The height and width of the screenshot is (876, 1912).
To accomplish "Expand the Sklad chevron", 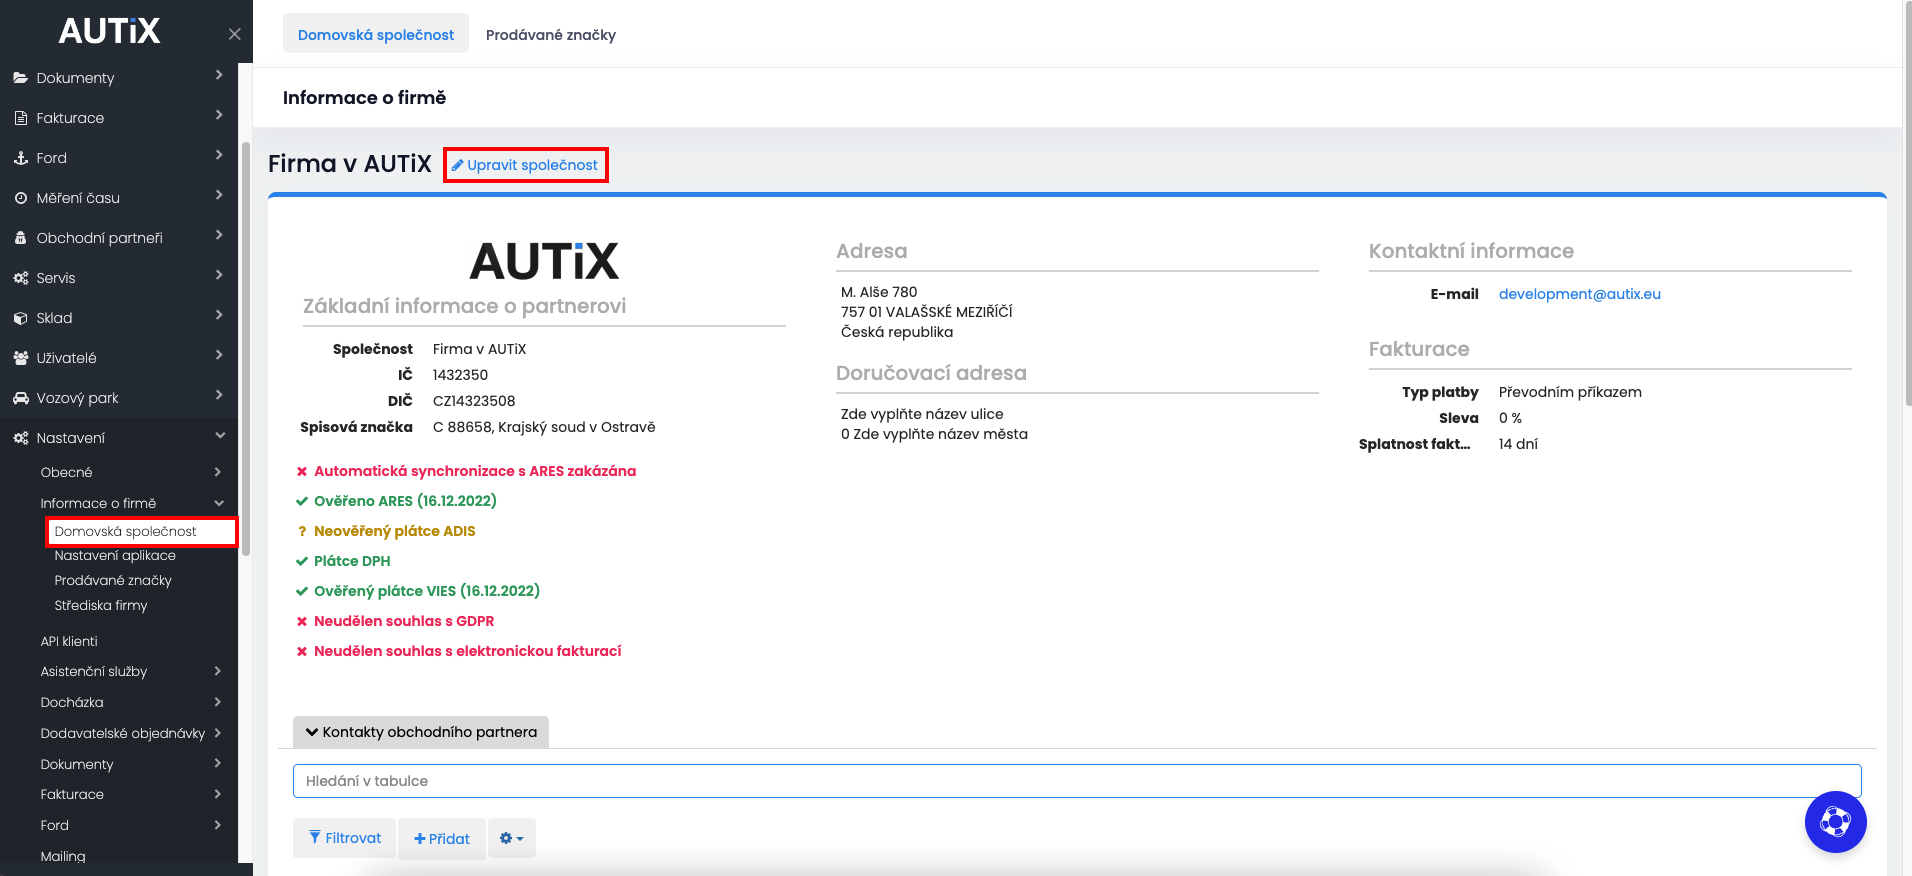I will click(x=219, y=315).
